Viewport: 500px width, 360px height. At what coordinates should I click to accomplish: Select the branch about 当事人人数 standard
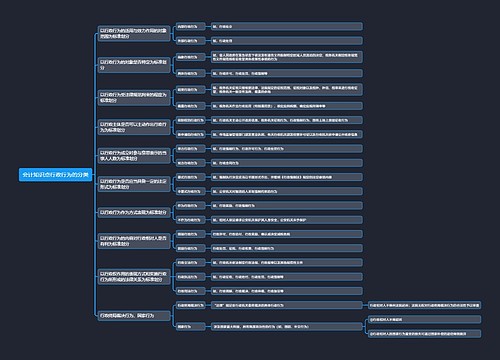click(x=134, y=156)
